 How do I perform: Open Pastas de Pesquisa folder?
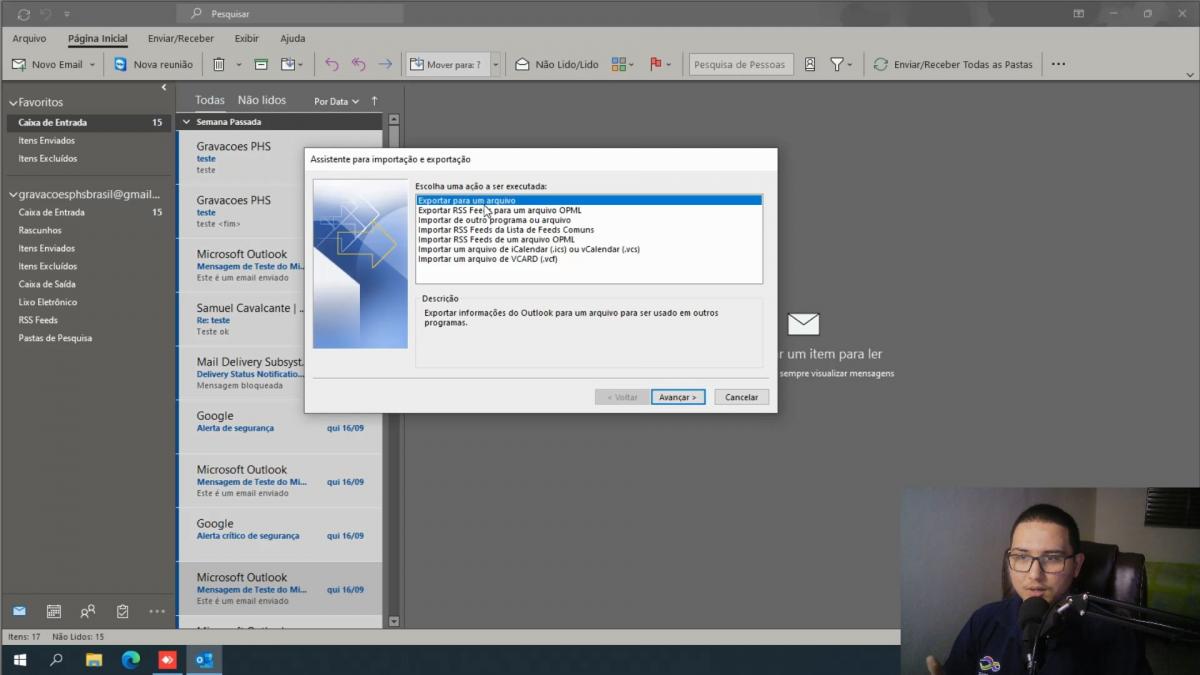point(55,338)
